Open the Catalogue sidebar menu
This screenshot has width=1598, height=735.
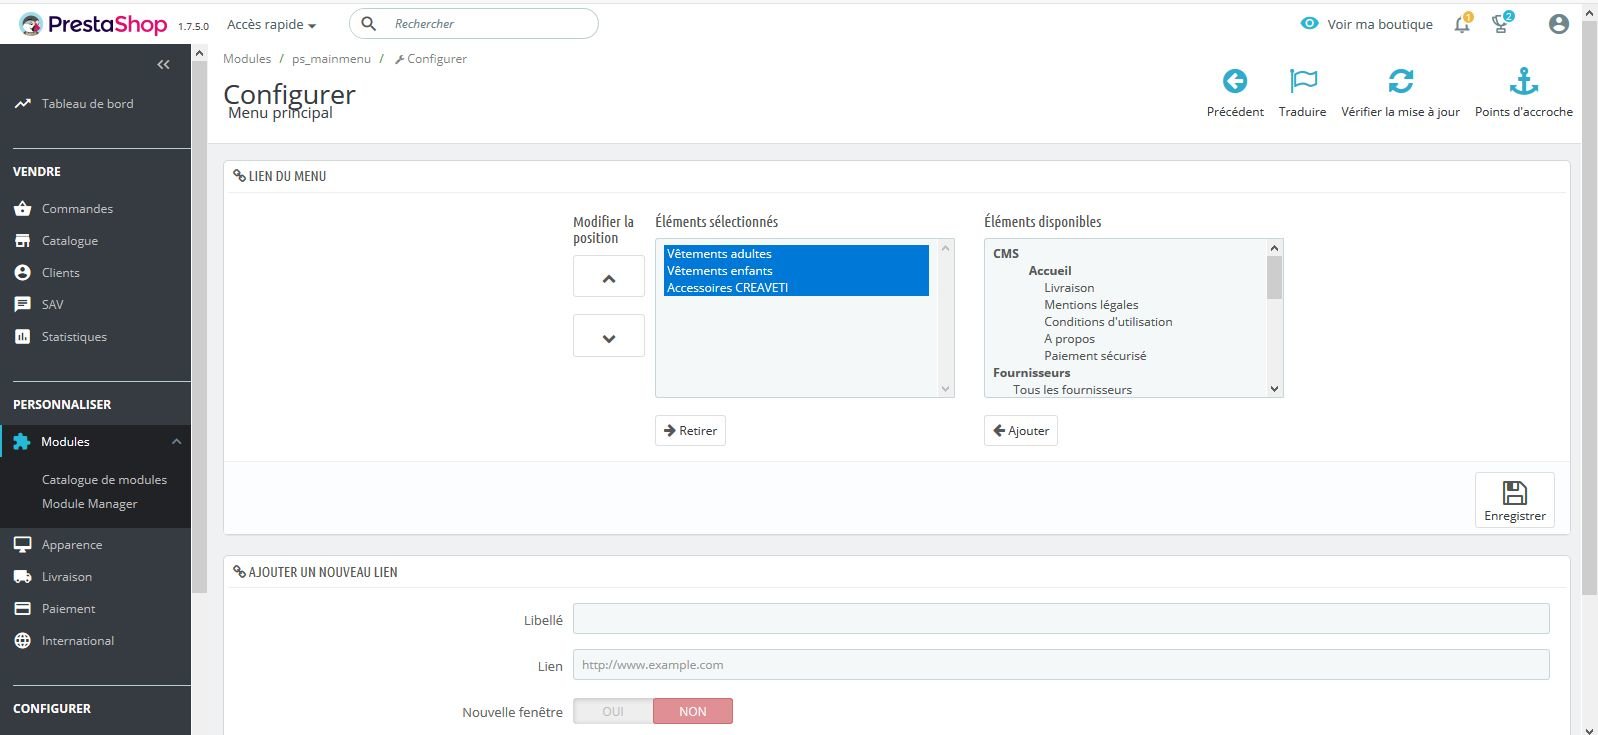pyautogui.click(x=70, y=241)
